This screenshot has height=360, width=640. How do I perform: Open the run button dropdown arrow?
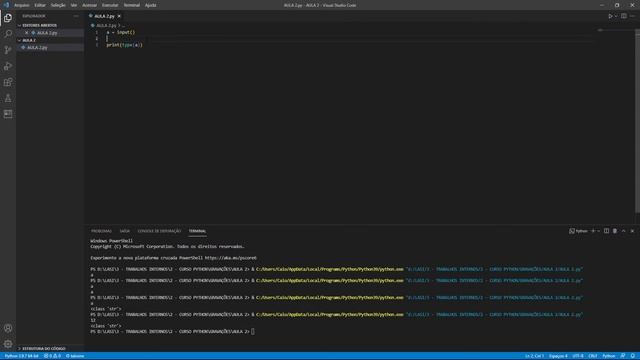[x=616, y=16]
